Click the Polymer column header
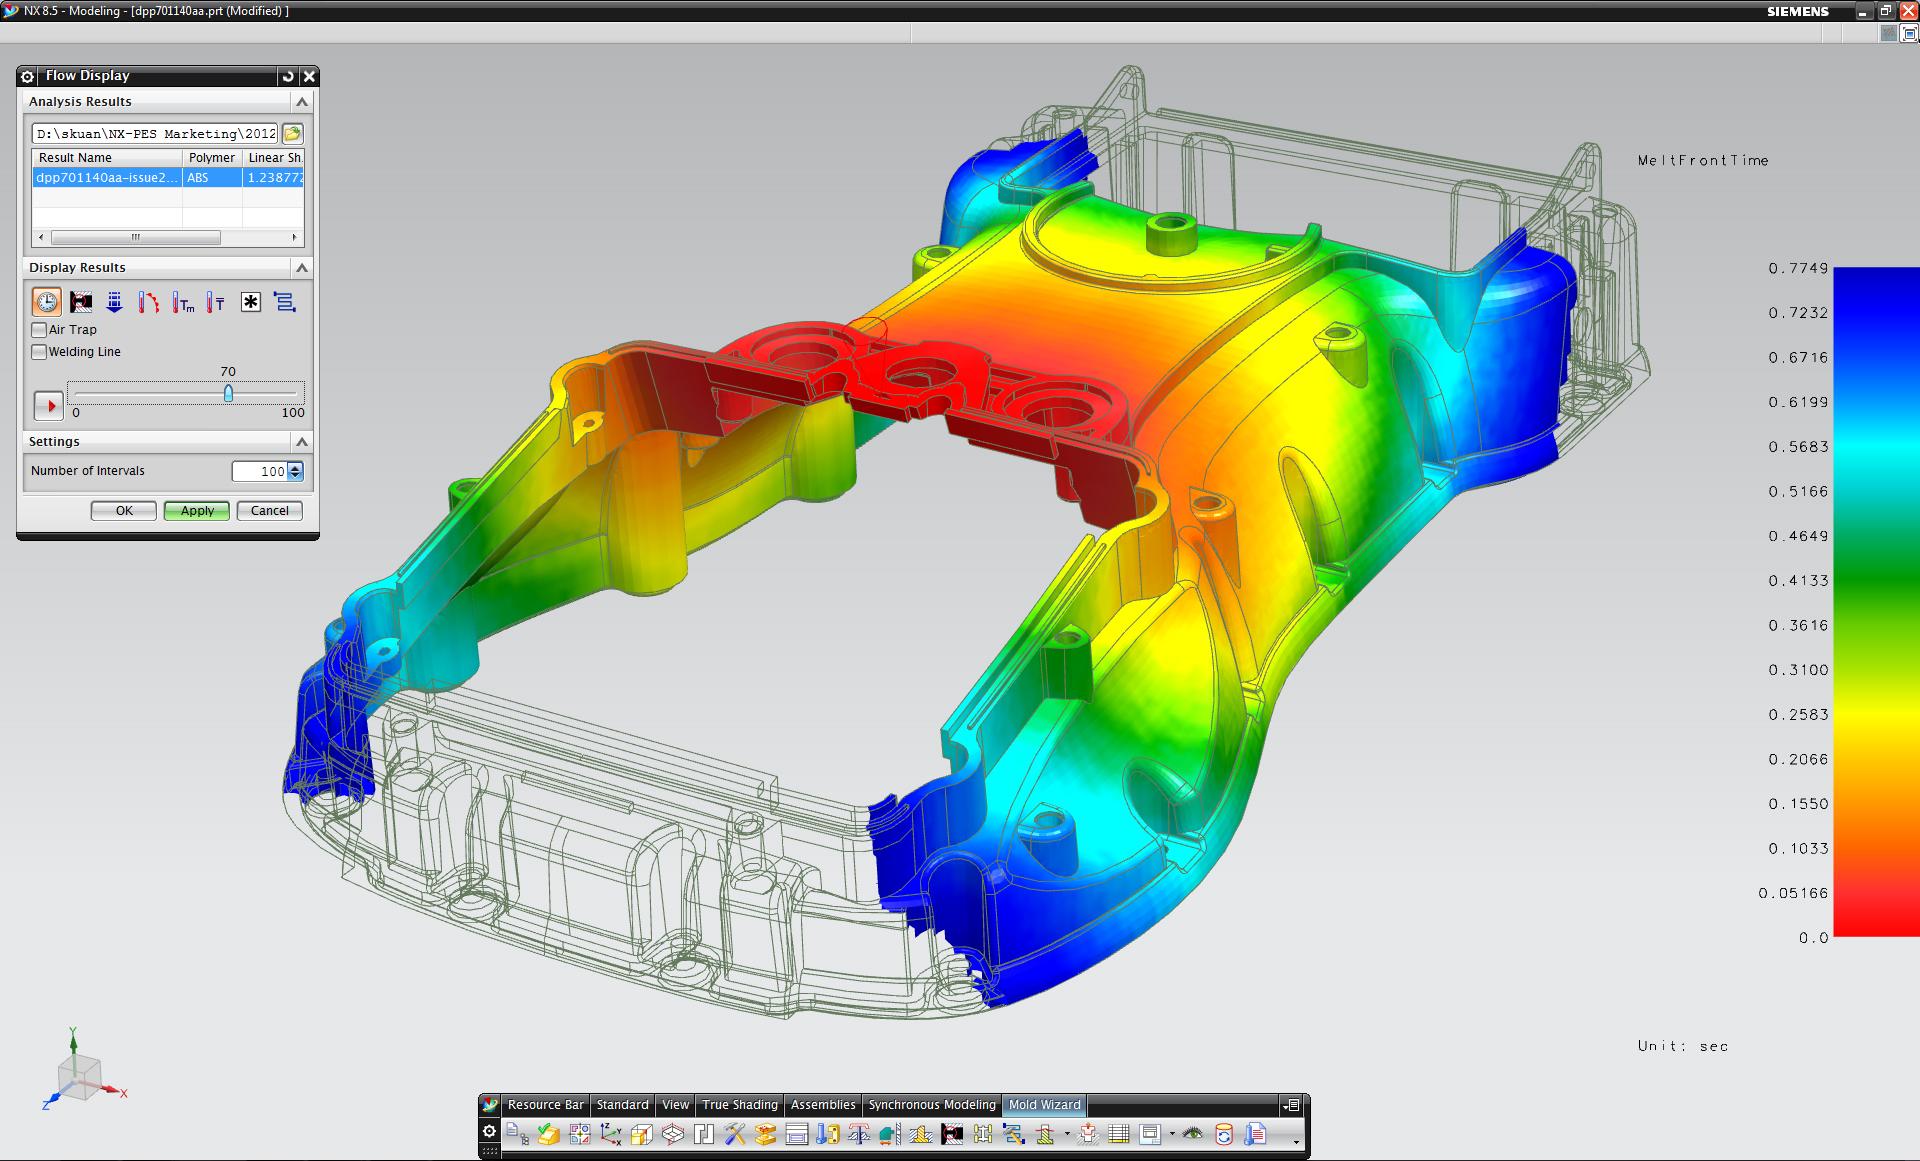This screenshot has width=1920, height=1161. (212, 158)
